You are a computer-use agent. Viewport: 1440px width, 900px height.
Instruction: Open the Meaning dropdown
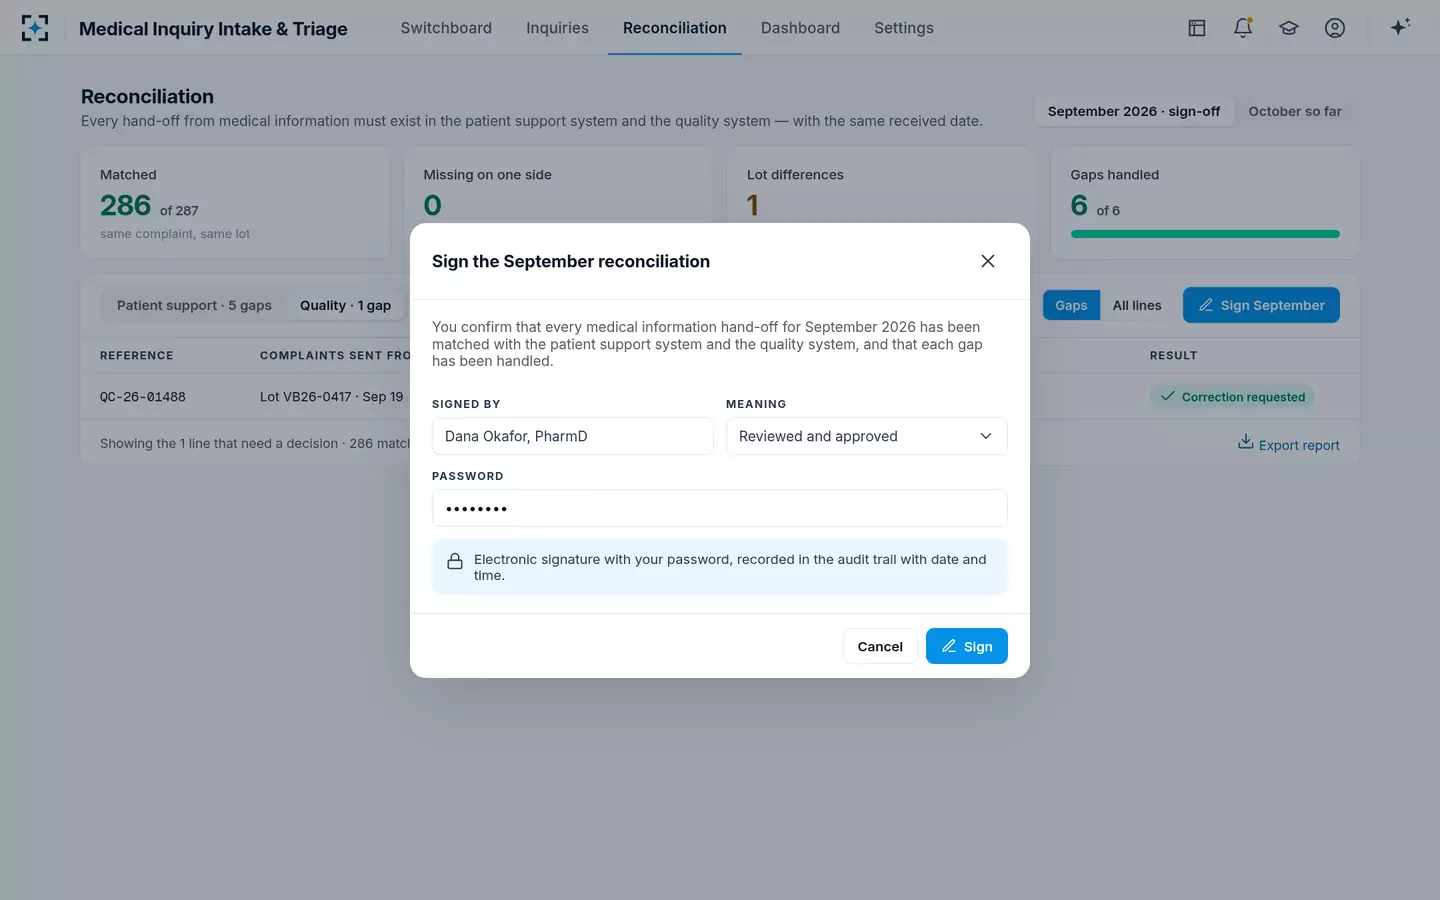(866, 436)
